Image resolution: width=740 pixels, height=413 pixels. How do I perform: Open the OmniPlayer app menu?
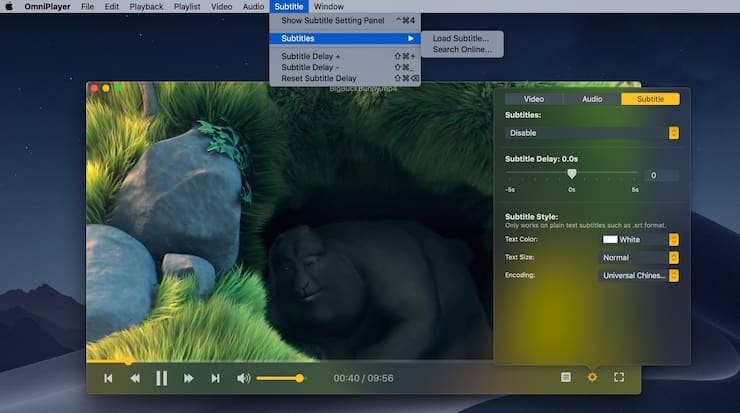click(47, 7)
